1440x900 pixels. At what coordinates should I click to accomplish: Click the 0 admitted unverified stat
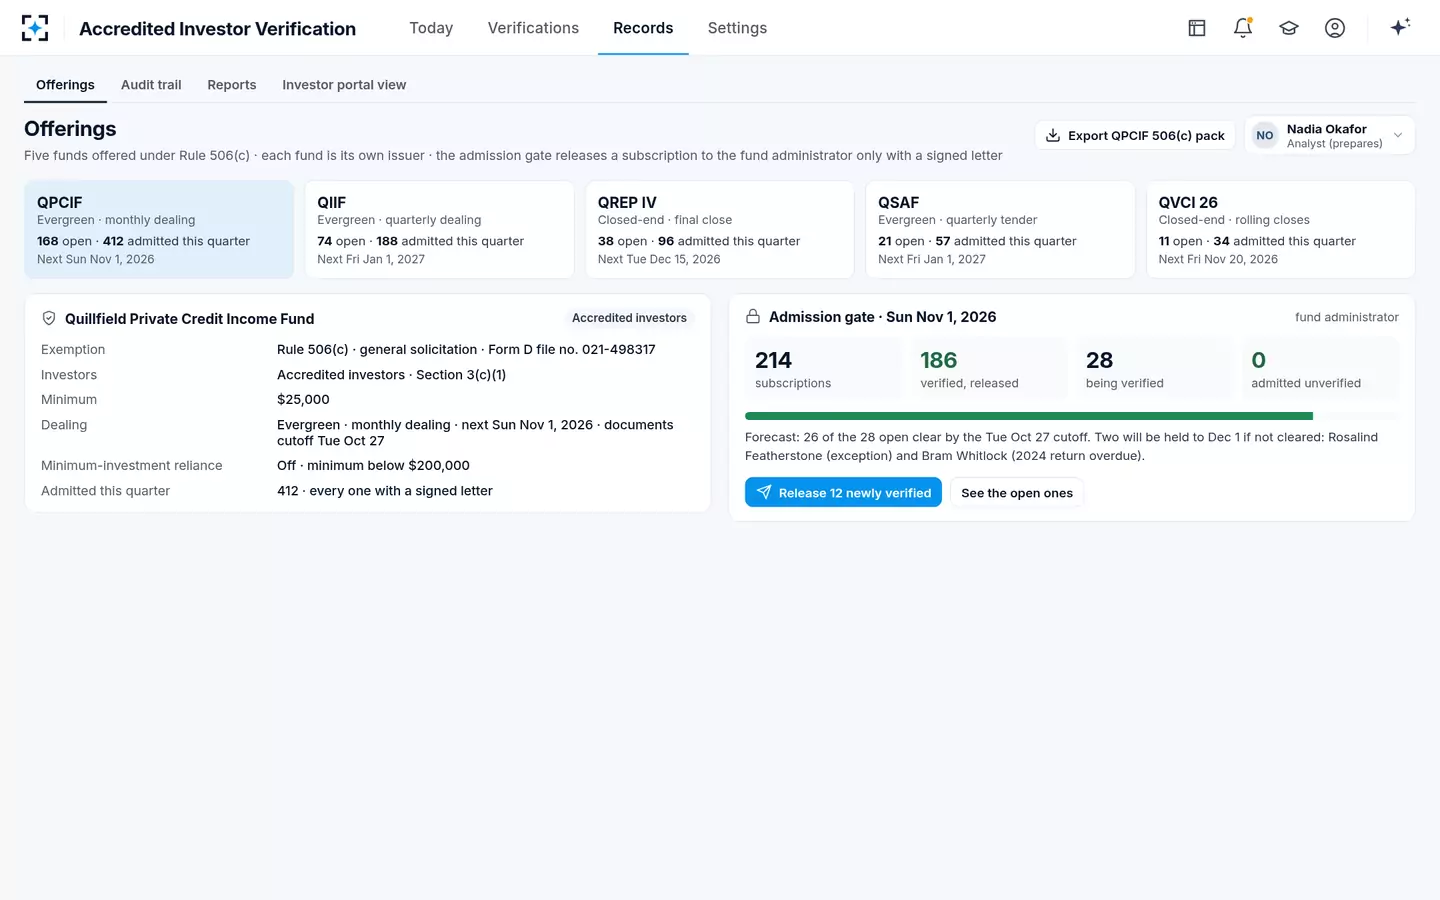[1320, 369]
